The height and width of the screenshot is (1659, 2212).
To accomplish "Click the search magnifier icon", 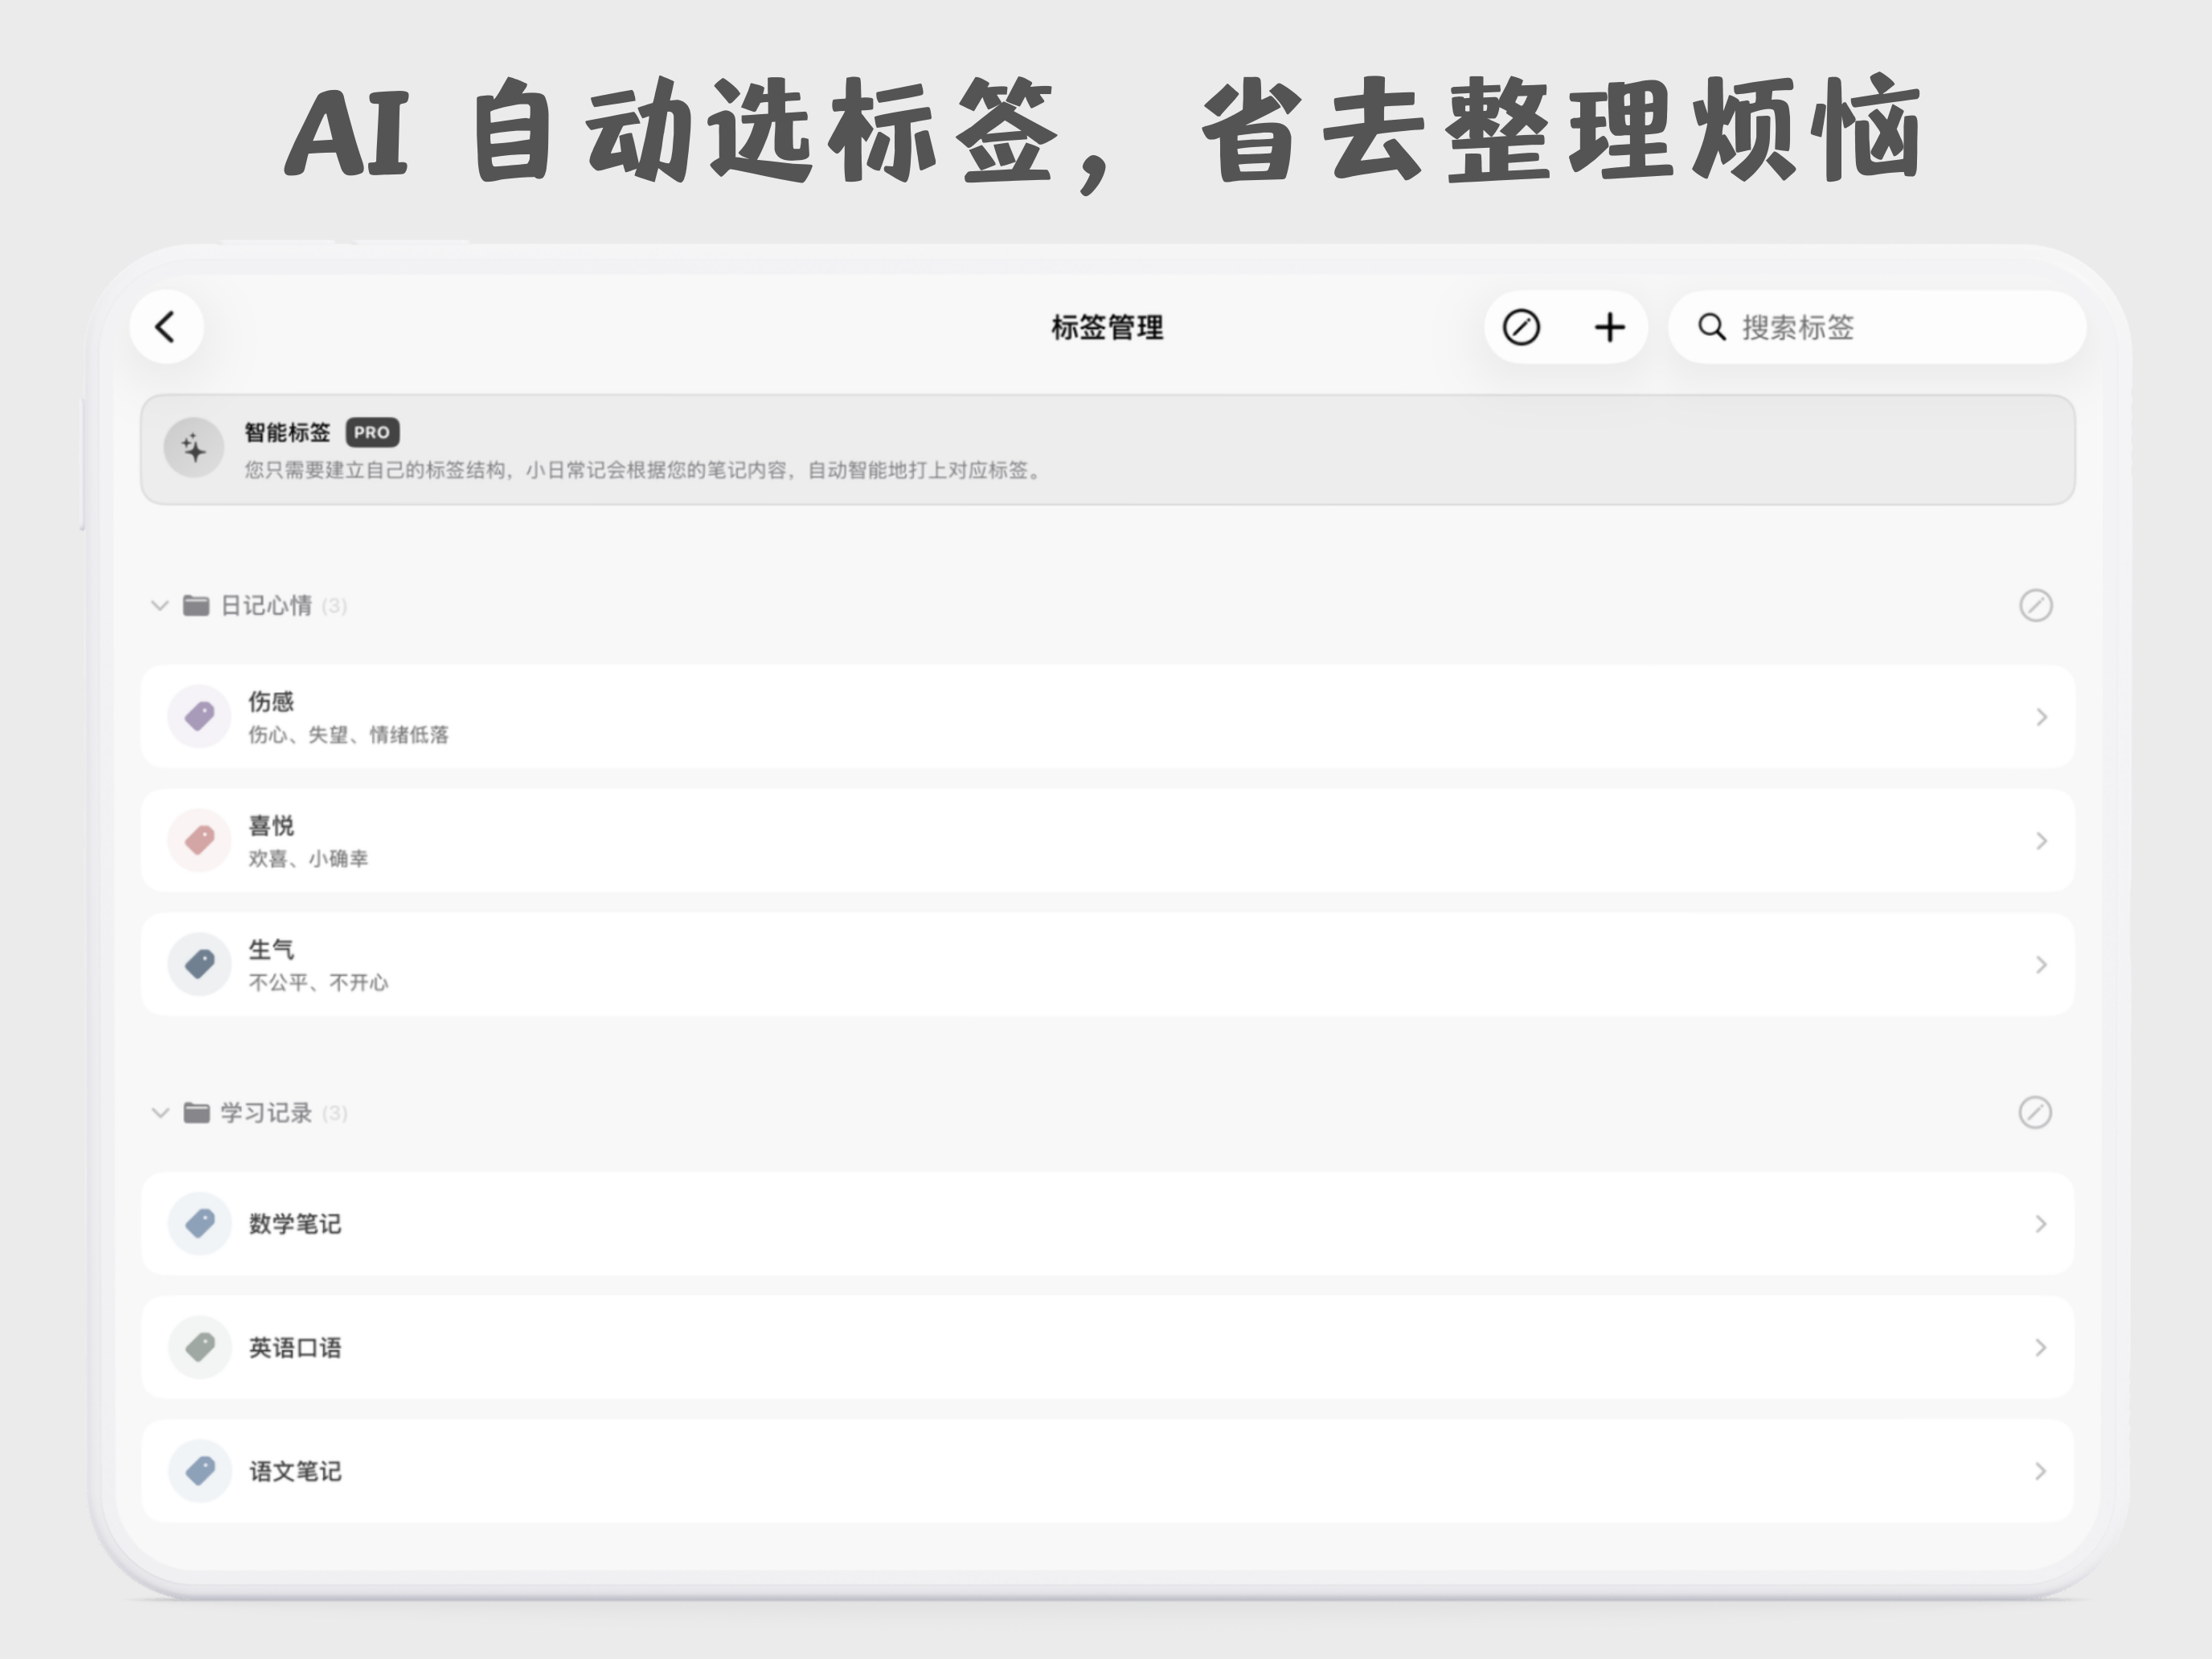I will [1711, 327].
